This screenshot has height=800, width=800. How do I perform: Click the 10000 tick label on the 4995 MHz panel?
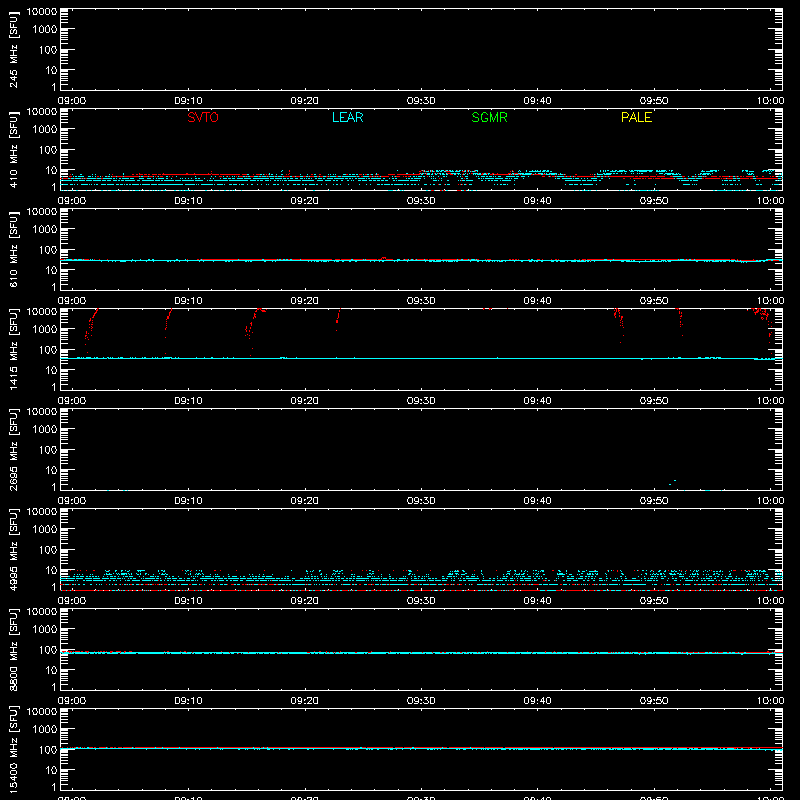(42, 512)
